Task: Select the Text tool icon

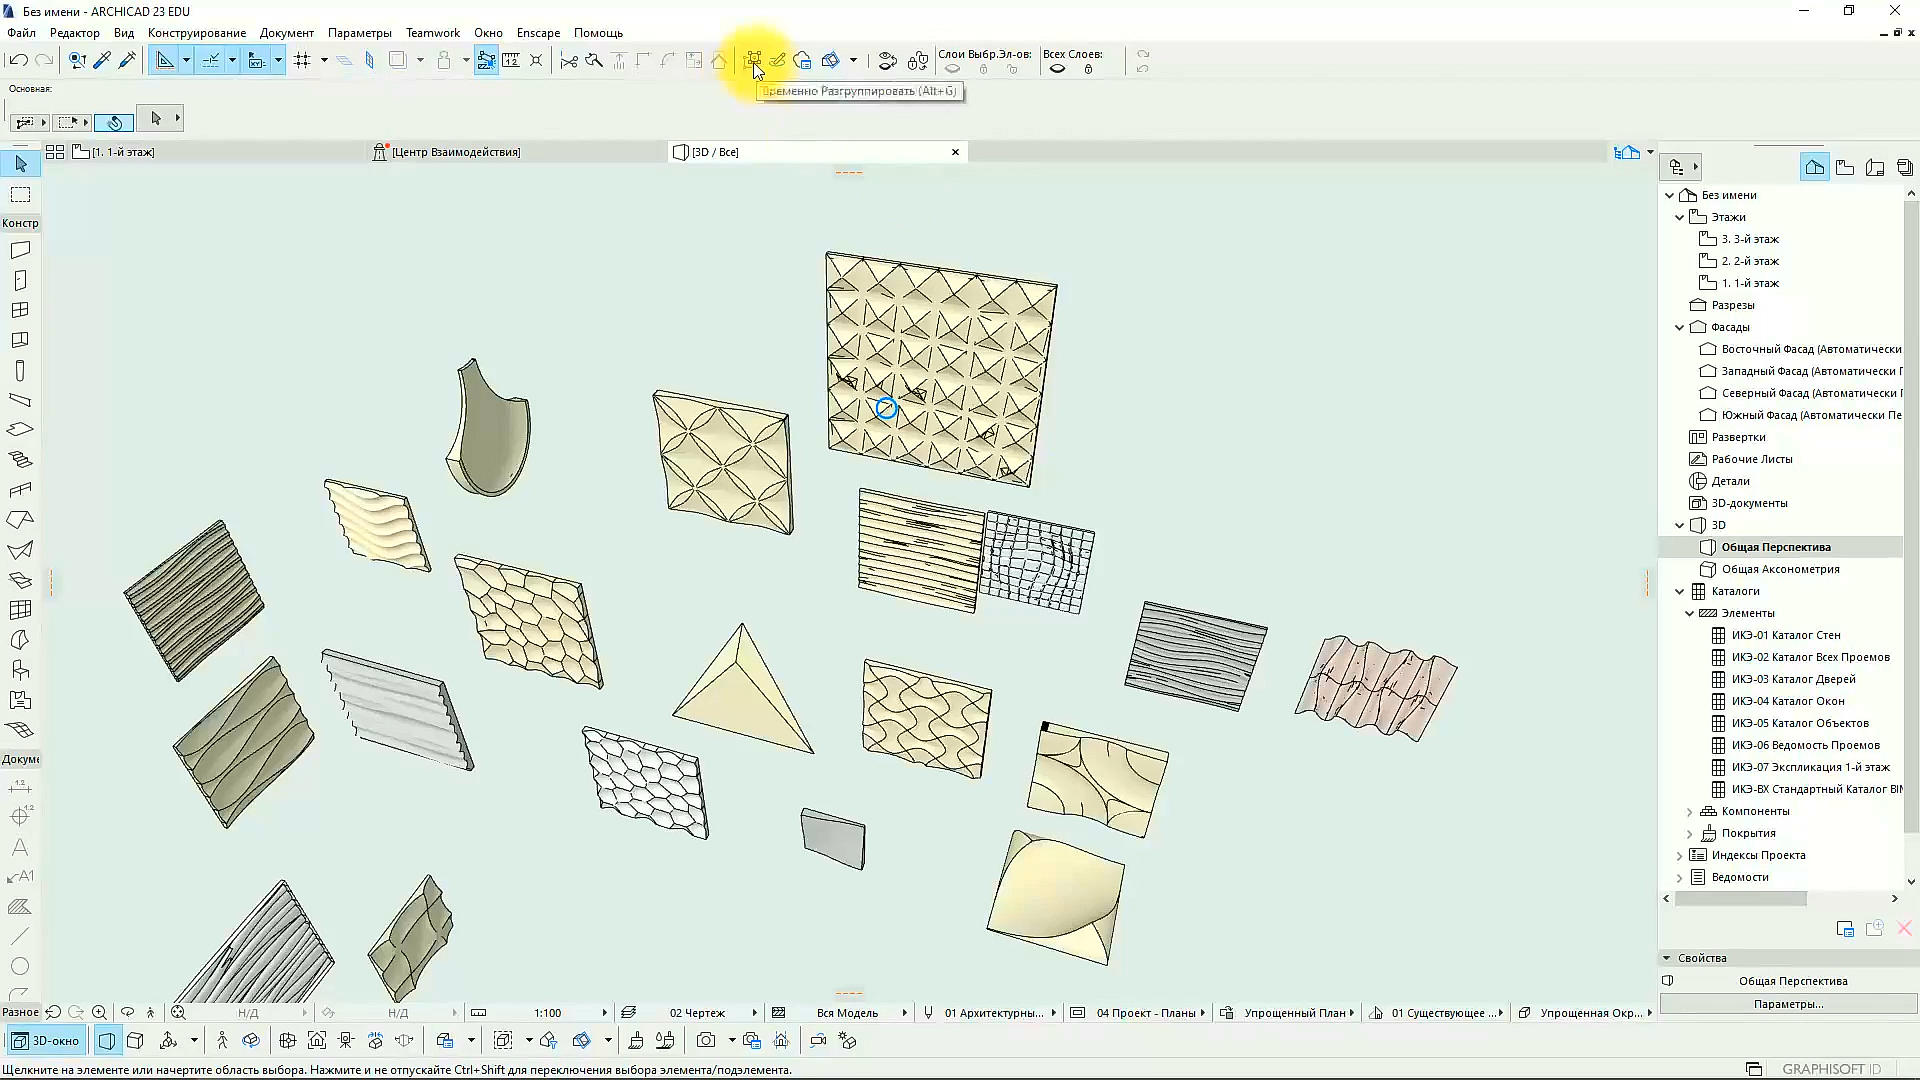Action: 20,847
